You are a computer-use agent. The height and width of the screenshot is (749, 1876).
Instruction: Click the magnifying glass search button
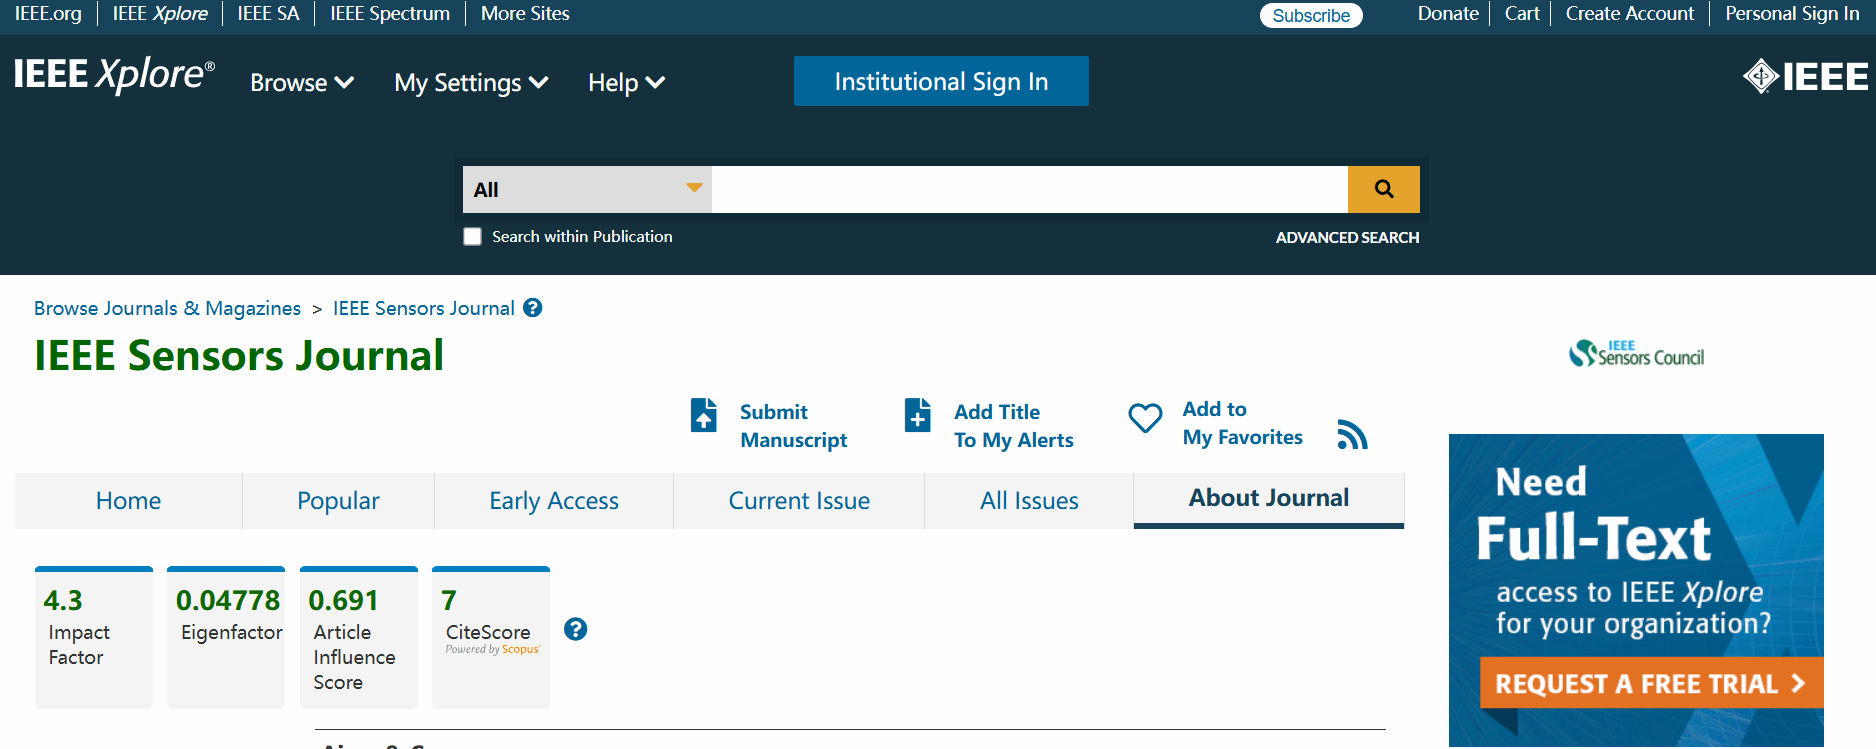(1383, 189)
